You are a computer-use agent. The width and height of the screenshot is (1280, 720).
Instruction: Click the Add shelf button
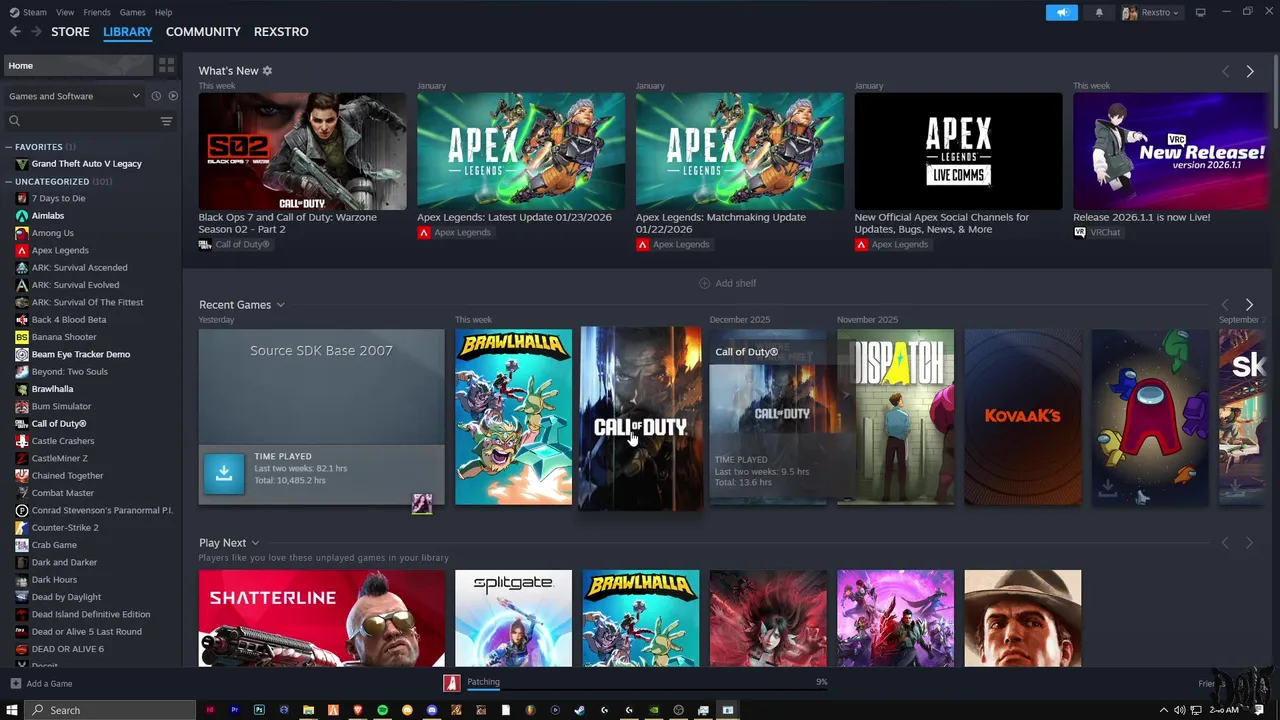point(727,283)
